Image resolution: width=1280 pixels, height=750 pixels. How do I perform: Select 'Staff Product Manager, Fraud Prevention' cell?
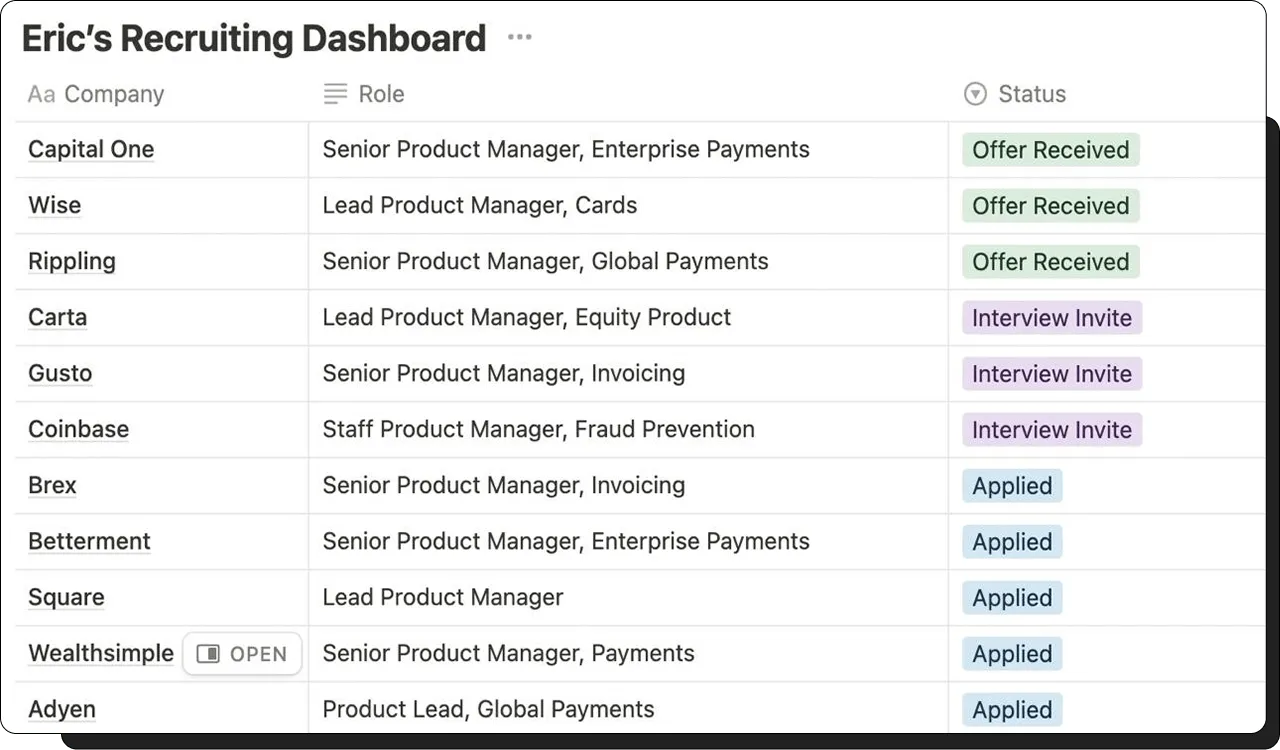(x=628, y=430)
